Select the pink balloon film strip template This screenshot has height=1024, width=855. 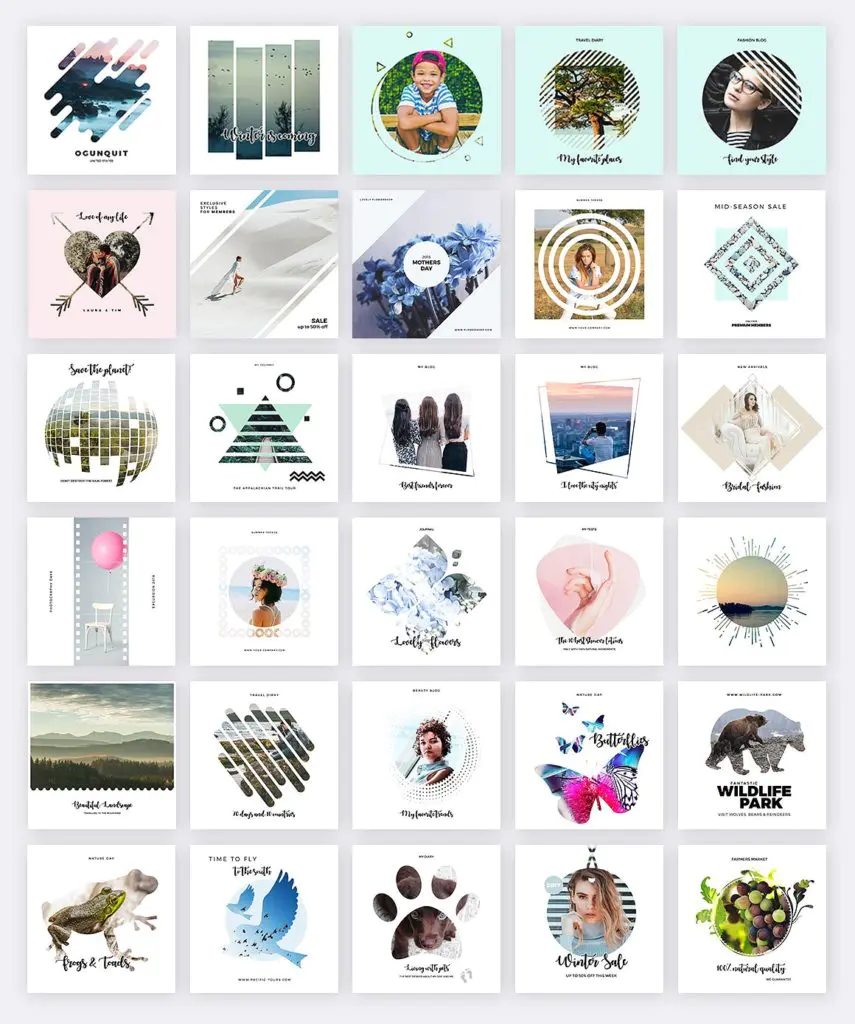tap(101, 592)
